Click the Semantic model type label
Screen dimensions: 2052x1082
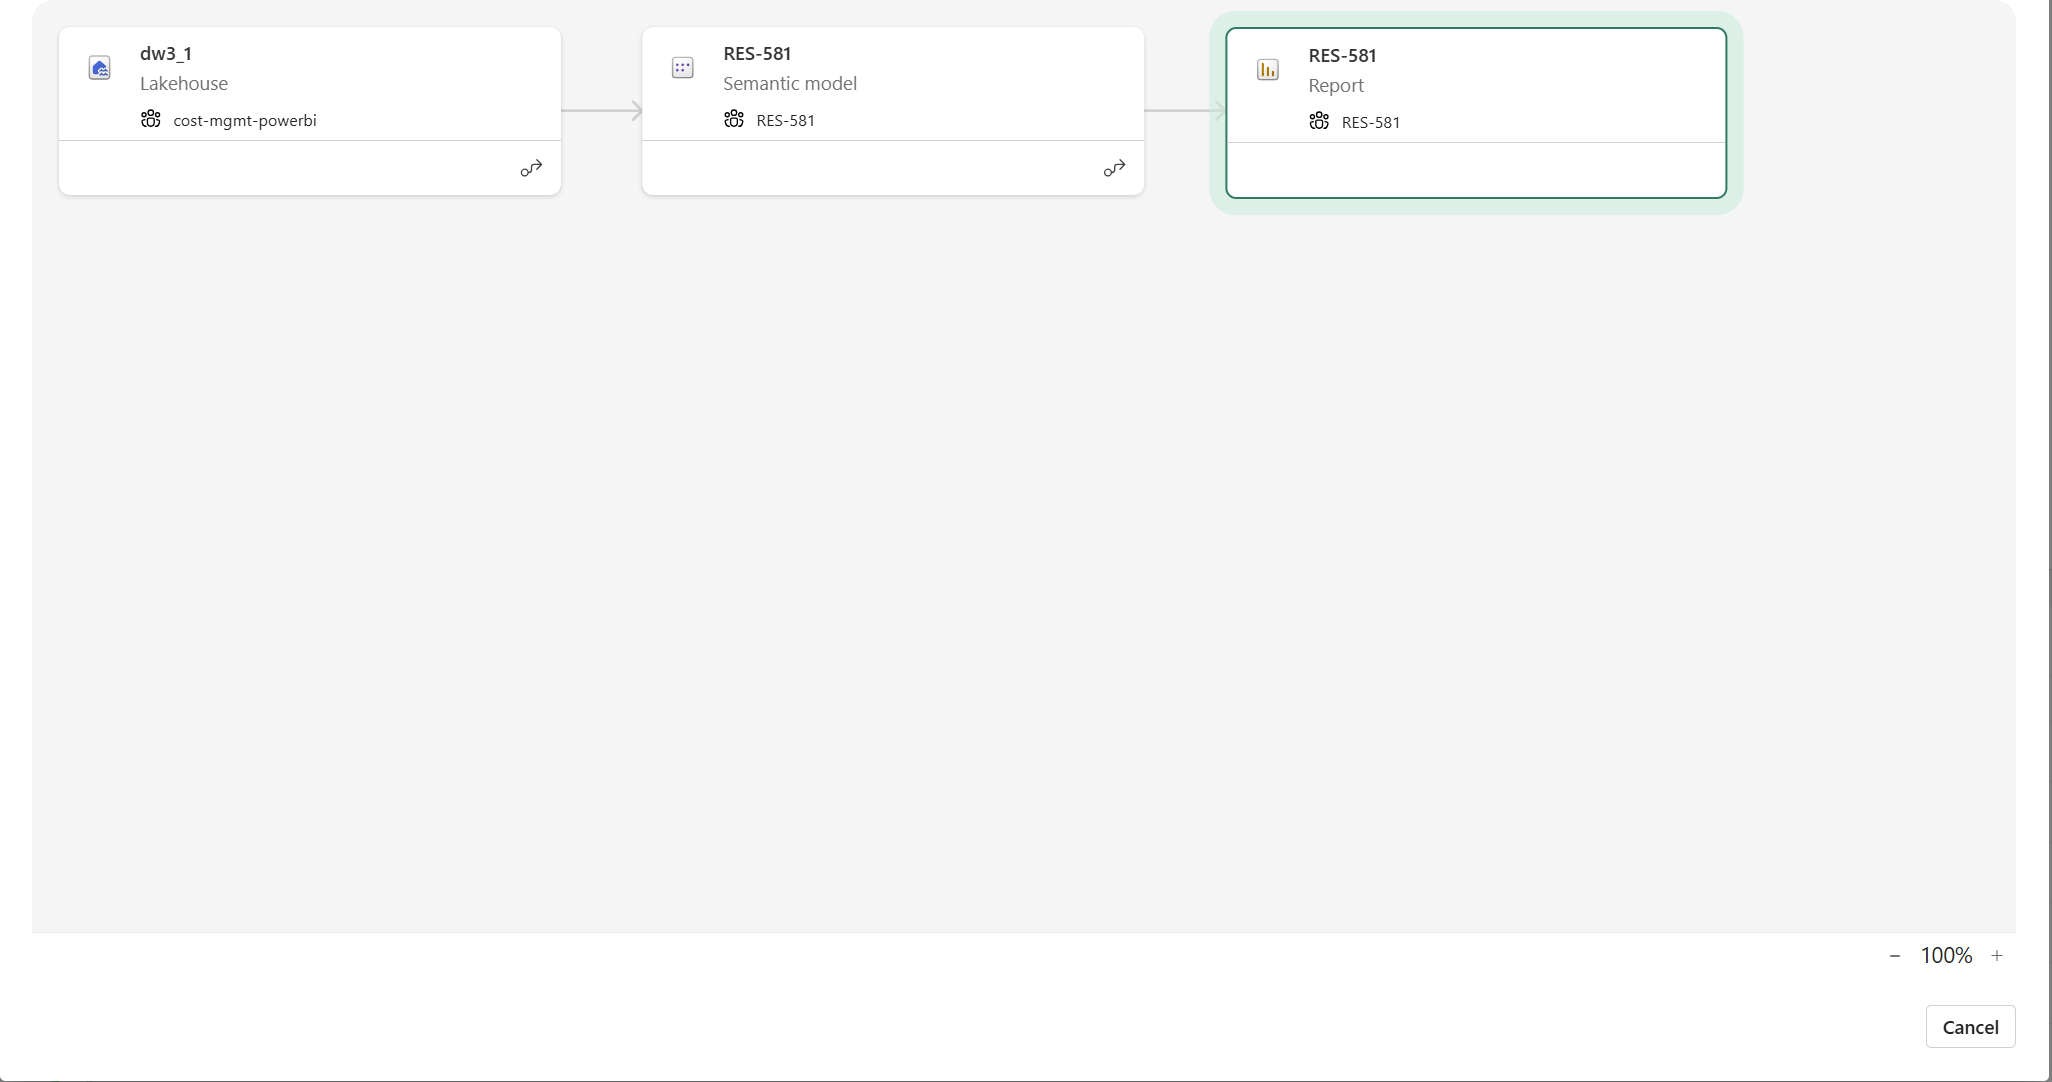pos(790,84)
